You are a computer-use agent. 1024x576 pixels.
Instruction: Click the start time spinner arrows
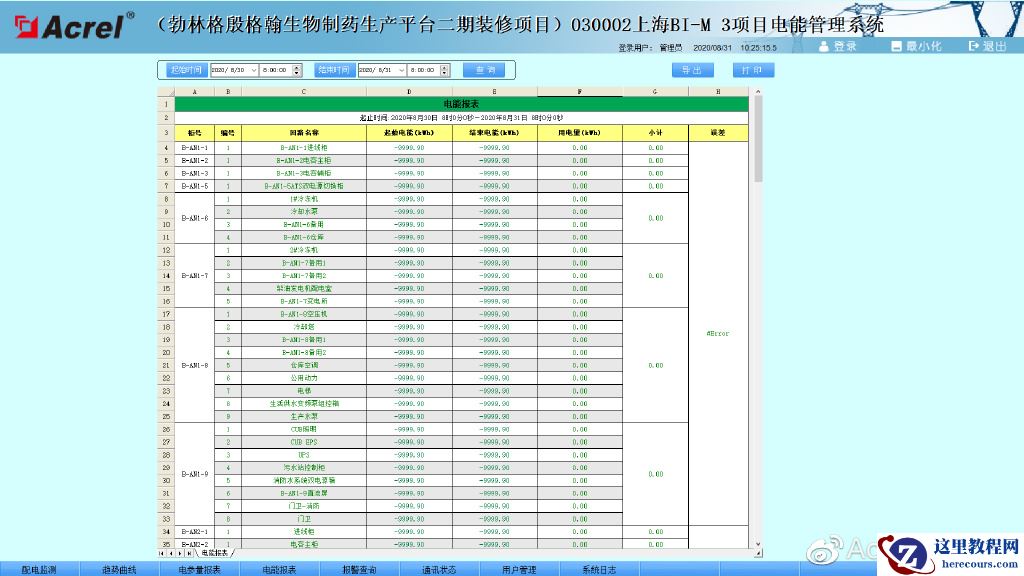(x=297, y=70)
